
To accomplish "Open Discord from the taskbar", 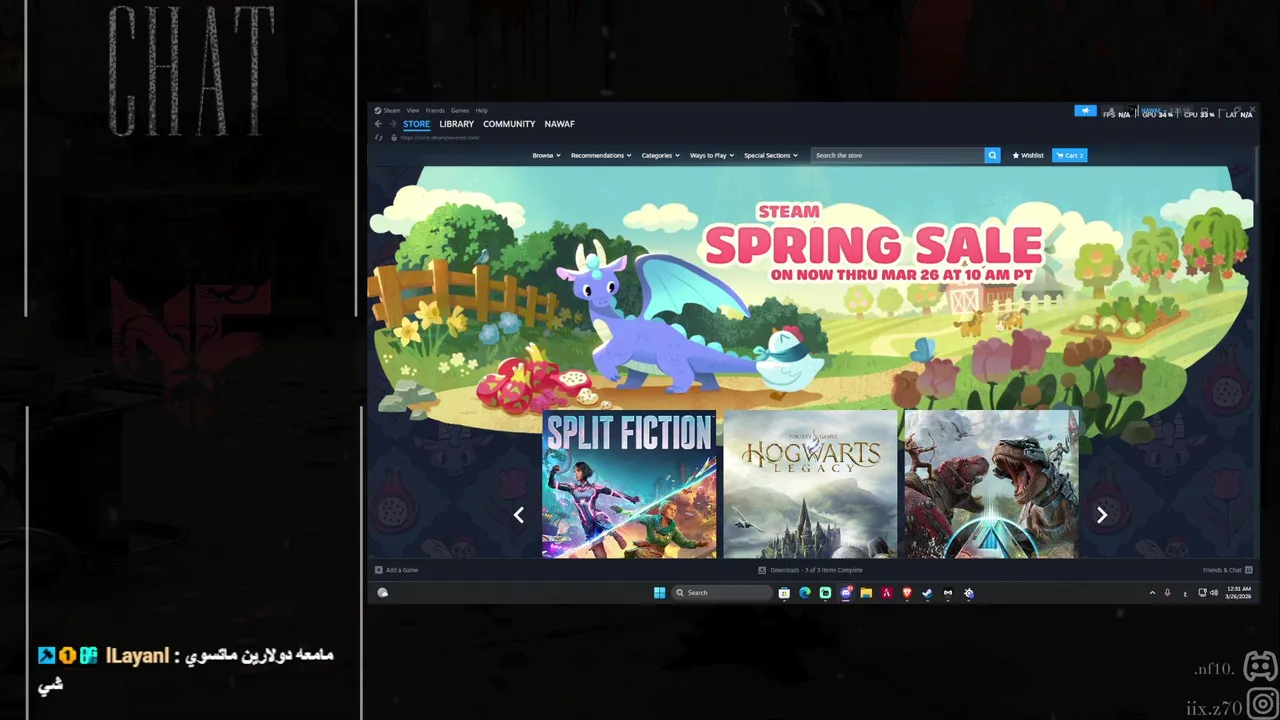I will point(846,593).
